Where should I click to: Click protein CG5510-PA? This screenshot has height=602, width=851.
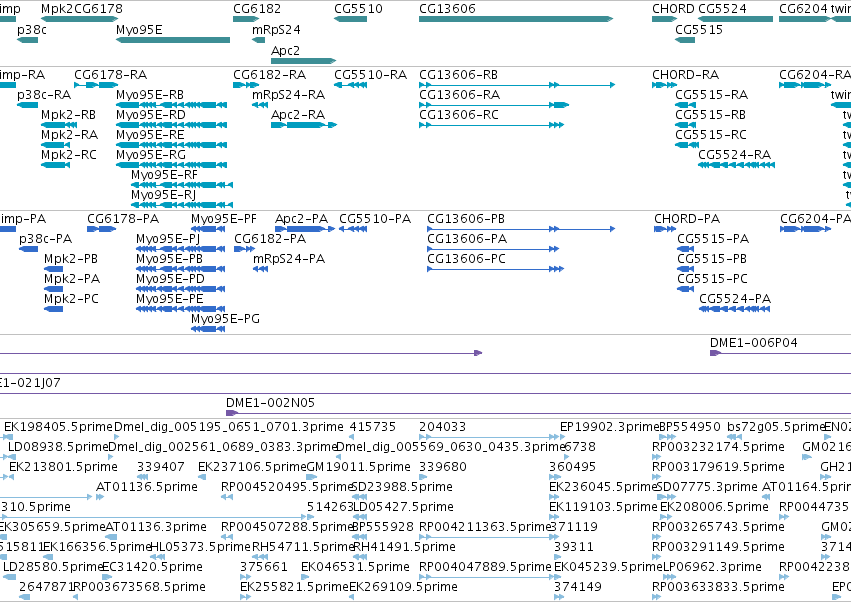[375, 219]
